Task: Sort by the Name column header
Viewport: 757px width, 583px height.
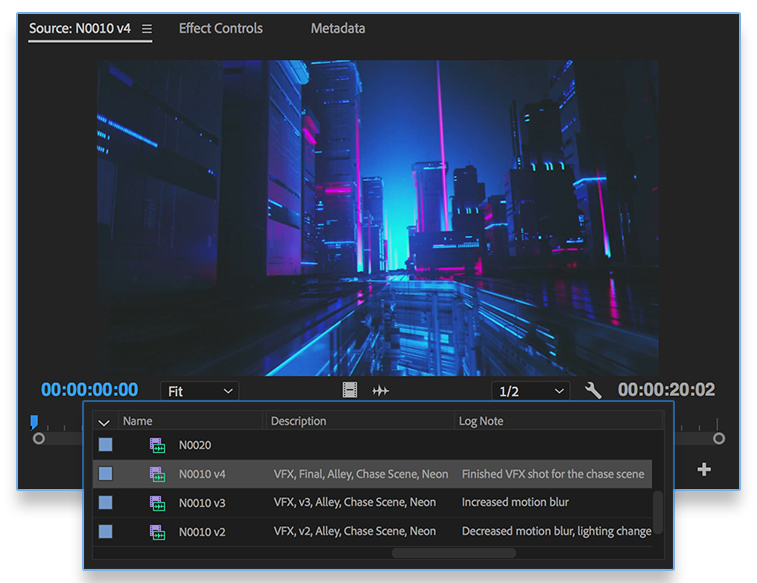Action: pos(138,421)
